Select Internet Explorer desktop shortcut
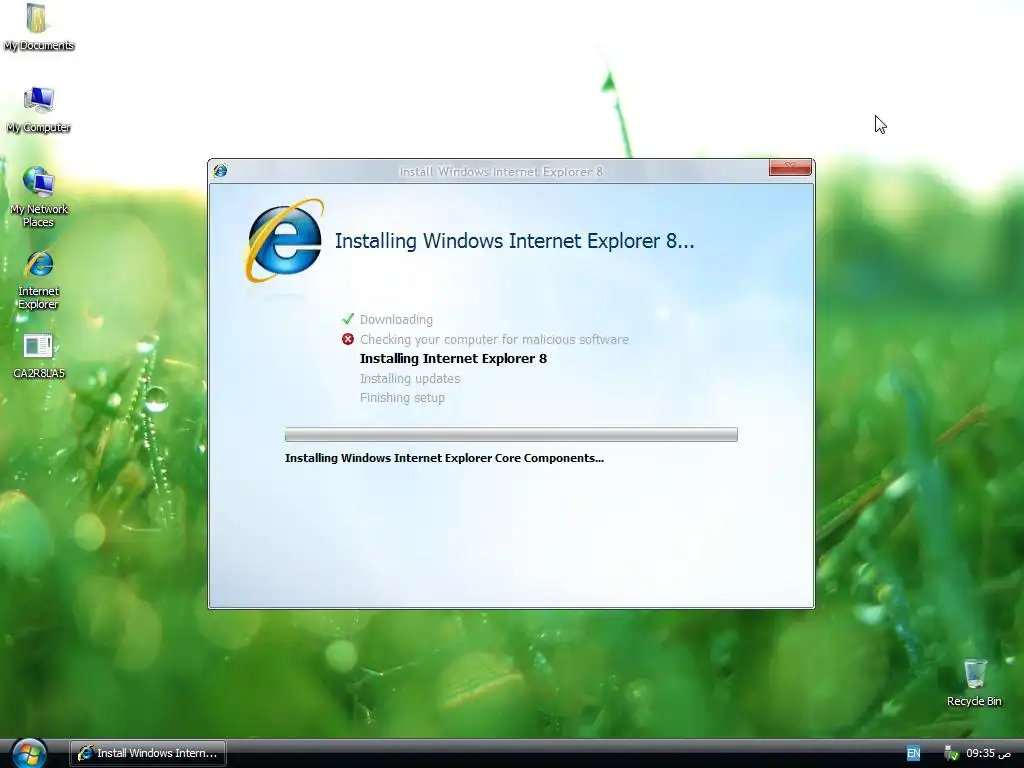This screenshot has height=768, width=1024. click(39, 280)
